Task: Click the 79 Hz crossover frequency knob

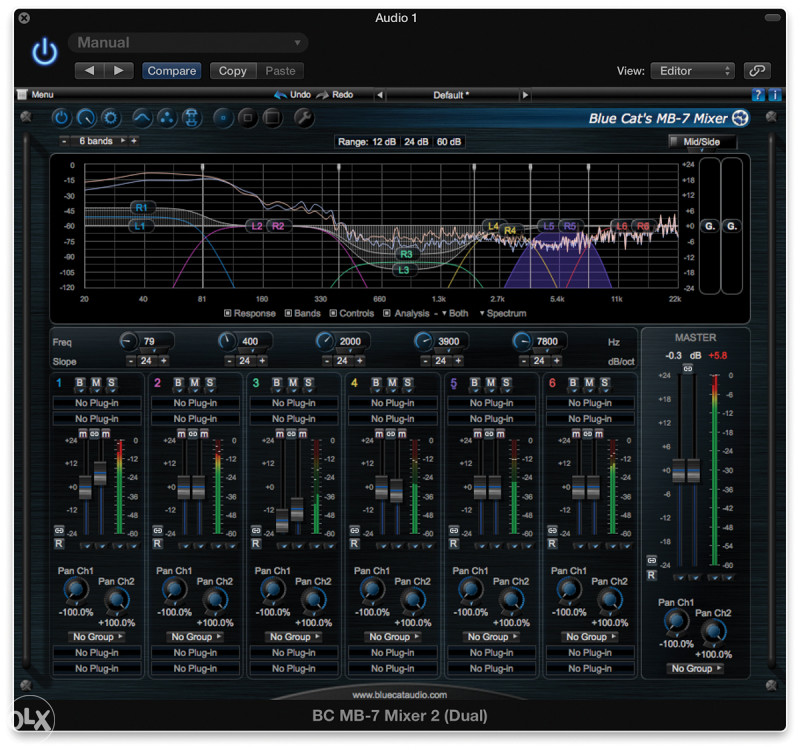Action: pos(128,341)
